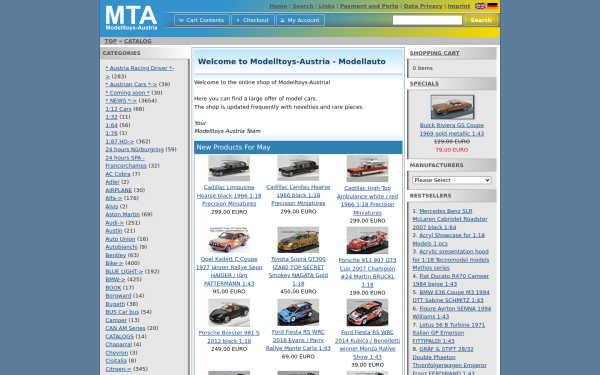Open My Account
The image size is (600, 375).
pos(300,20)
